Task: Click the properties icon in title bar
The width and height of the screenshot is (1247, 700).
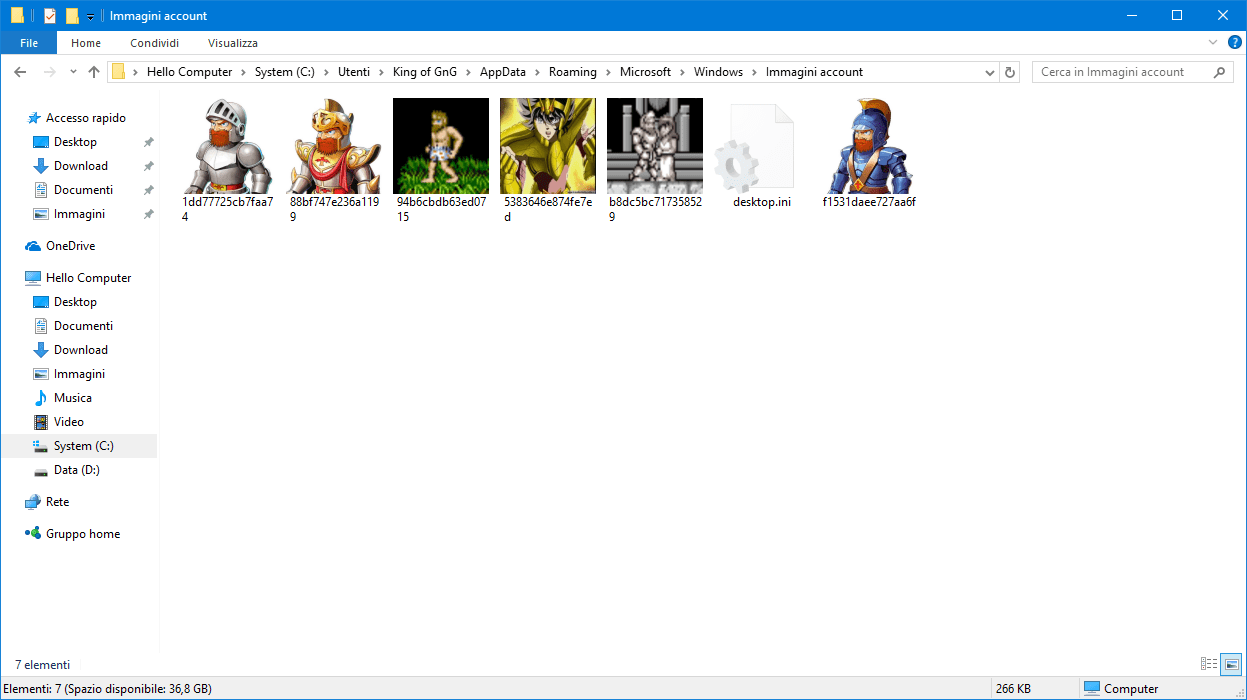Action: point(49,16)
